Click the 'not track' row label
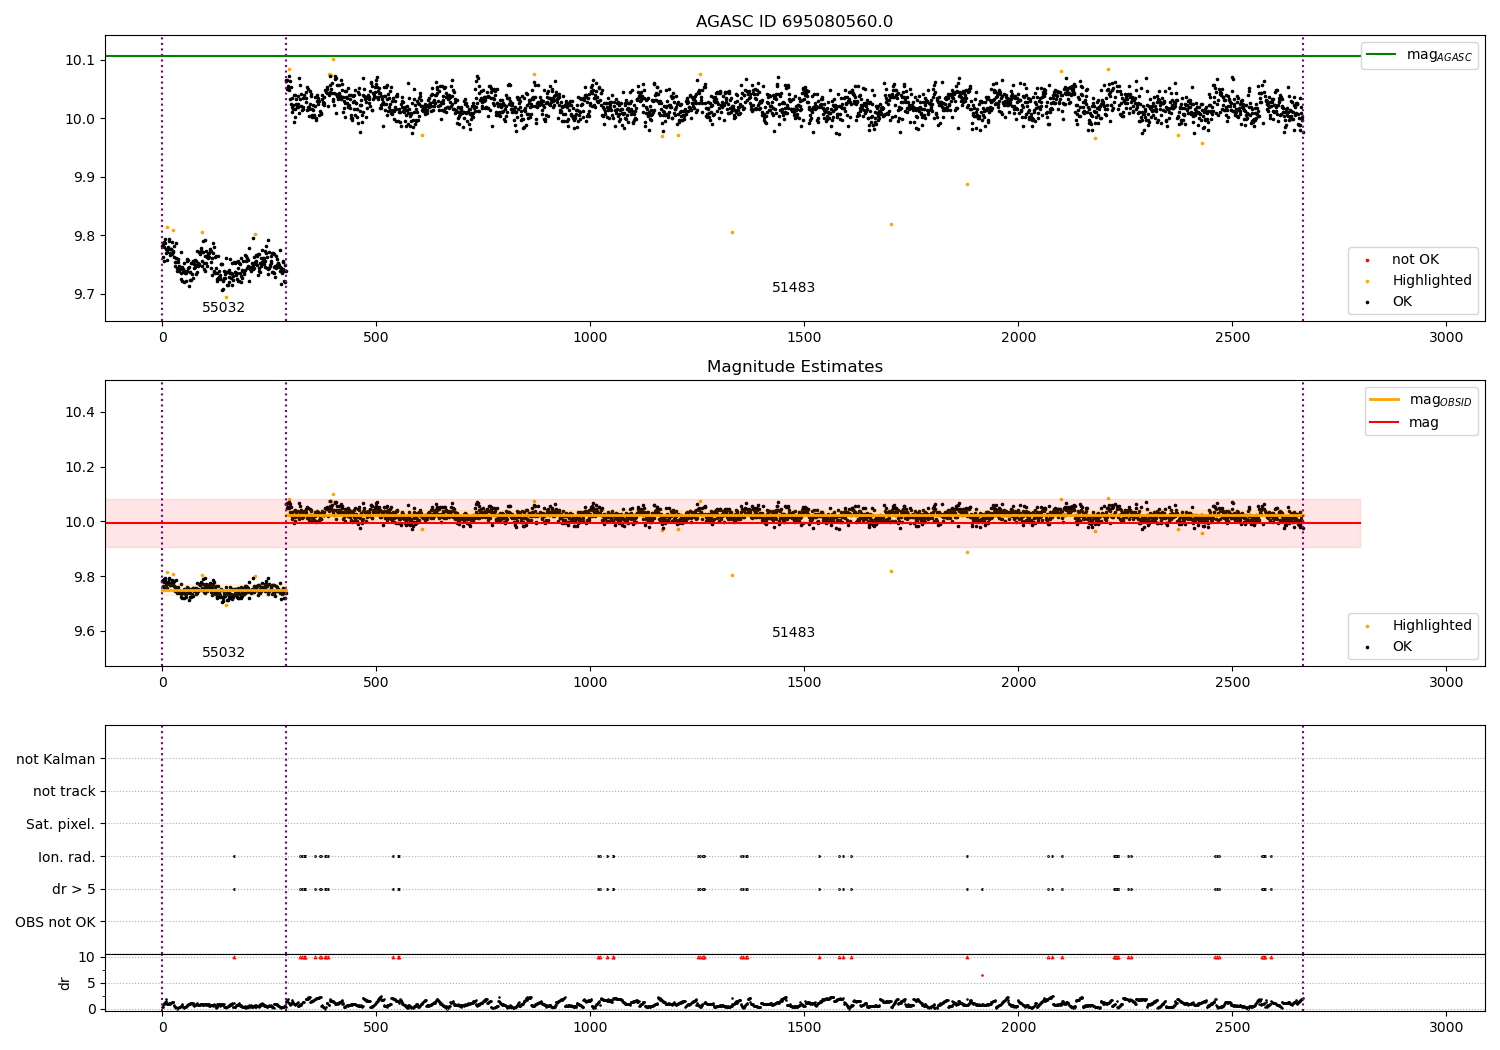The width and height of the screenshot is (1500, 1050). 64,791
